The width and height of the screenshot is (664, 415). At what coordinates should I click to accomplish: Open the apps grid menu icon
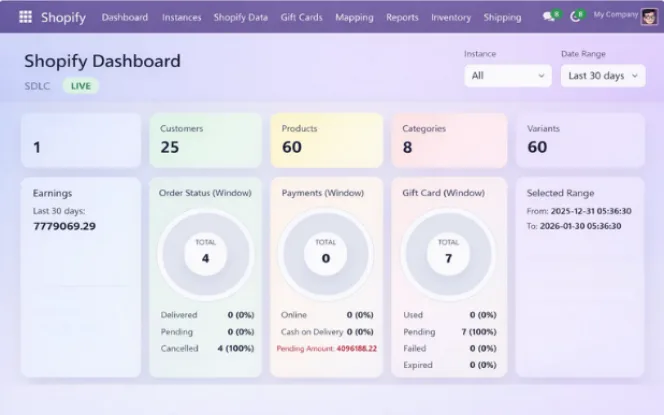pyautogui.click(x=25, y=17)
